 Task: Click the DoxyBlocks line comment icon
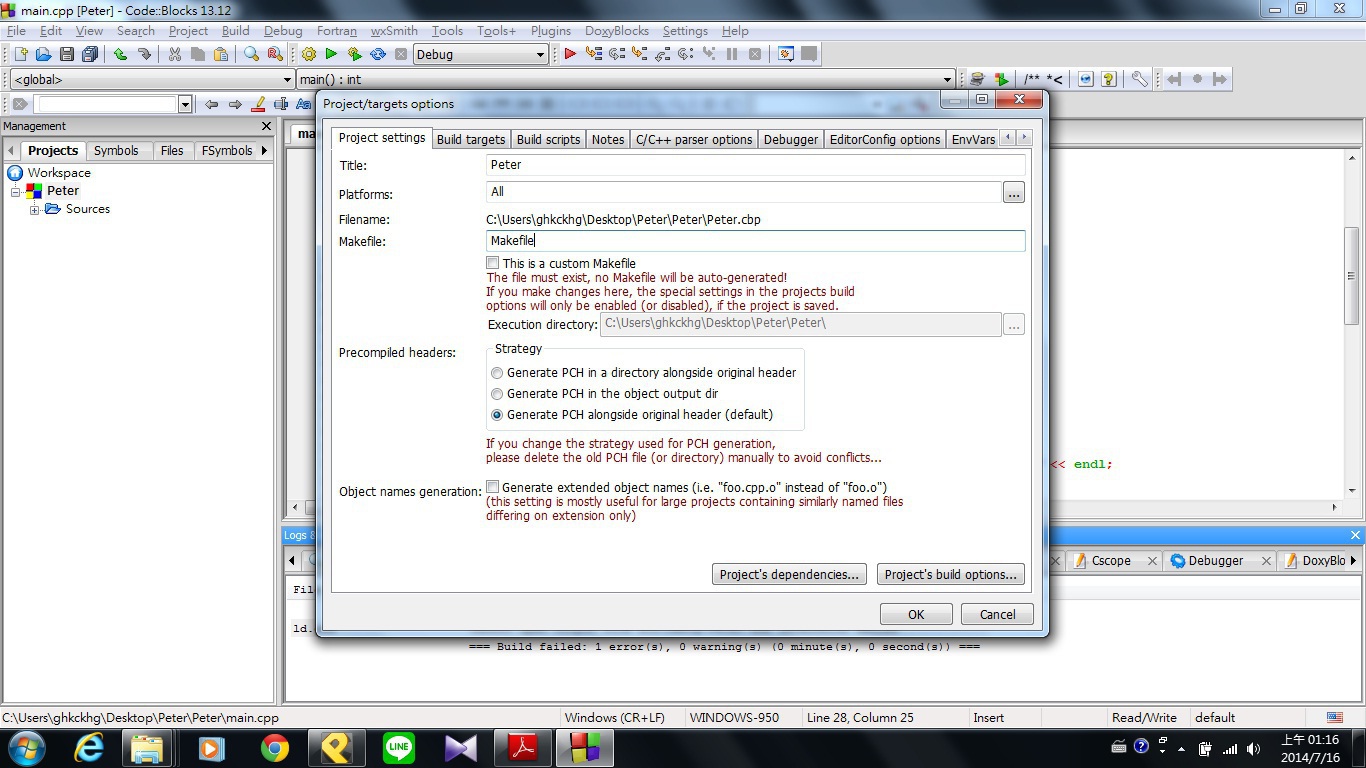point(1056,79)
